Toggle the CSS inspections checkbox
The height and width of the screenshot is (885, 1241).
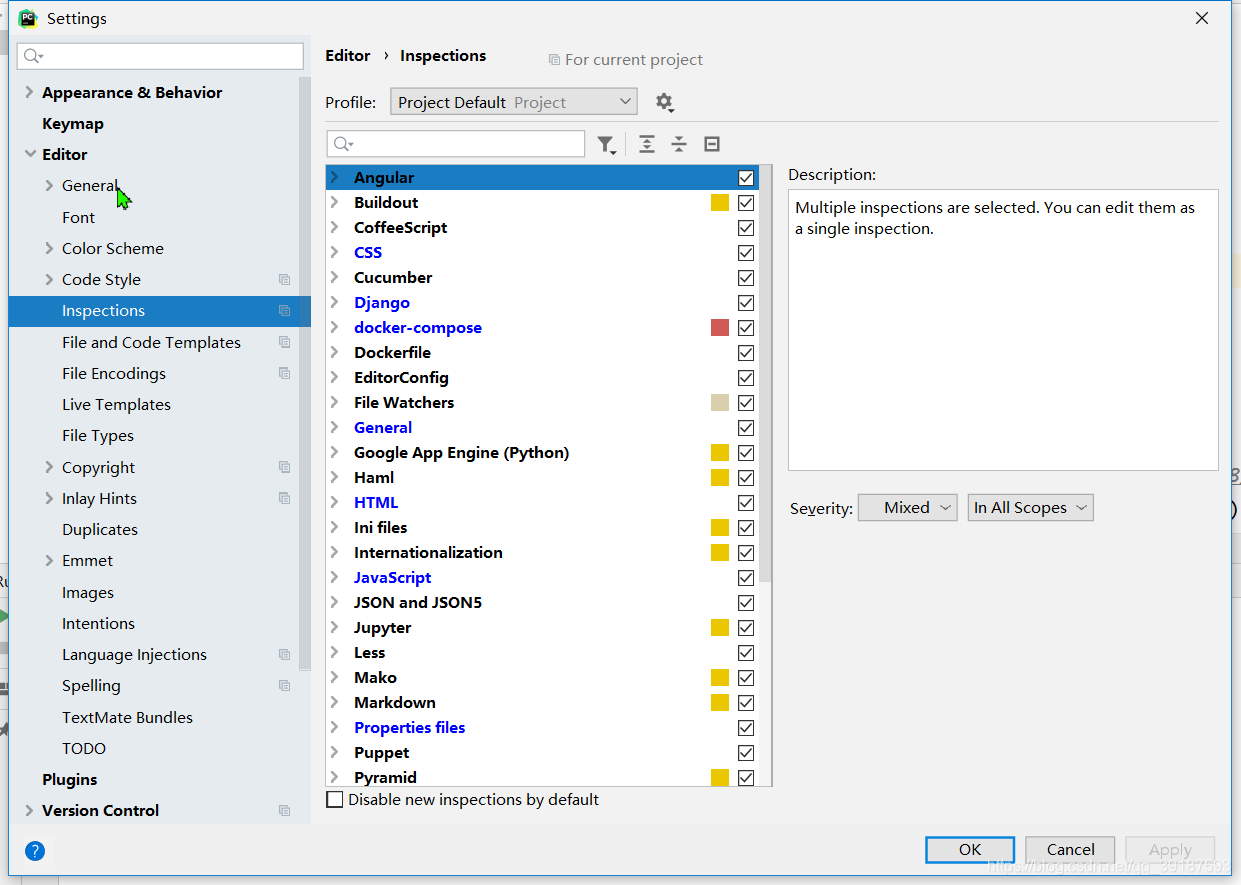coord(746,252)
